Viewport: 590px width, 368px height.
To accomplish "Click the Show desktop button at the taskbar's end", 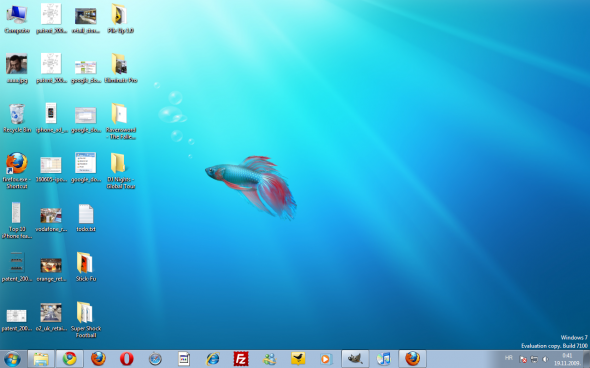I will pyautogui.click(x=586, y=359).
